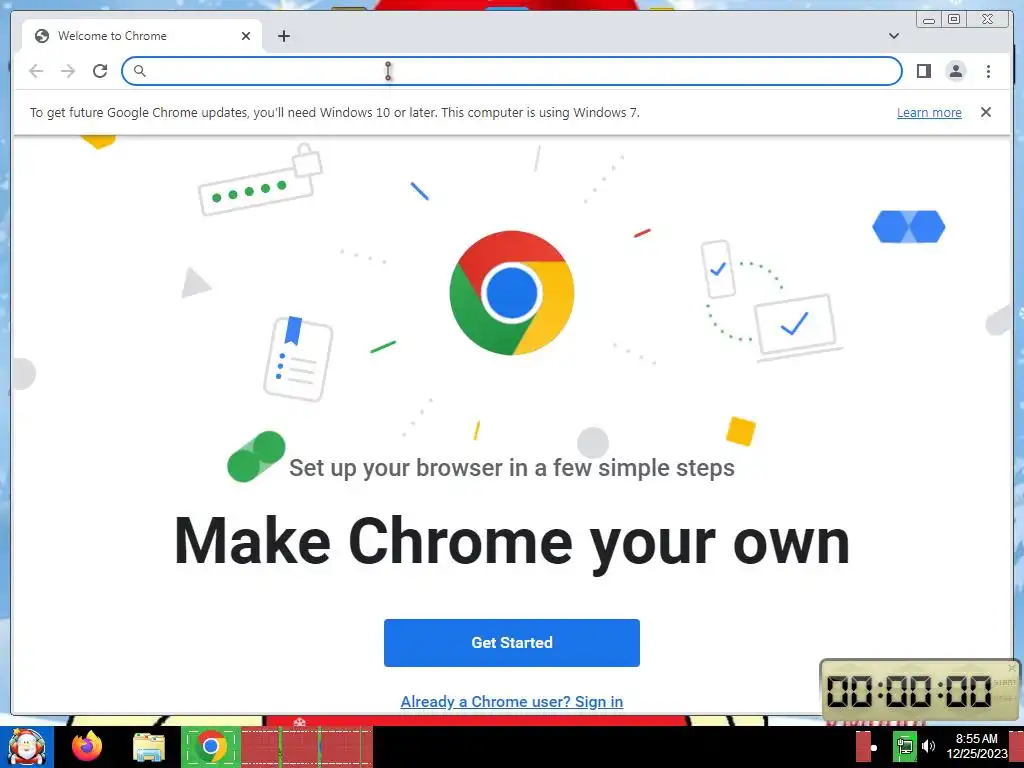Image resolution: width=1024 pixels, height=768 pixels.
Task: Restore down the Chrome window
Action: coord(953,20)
